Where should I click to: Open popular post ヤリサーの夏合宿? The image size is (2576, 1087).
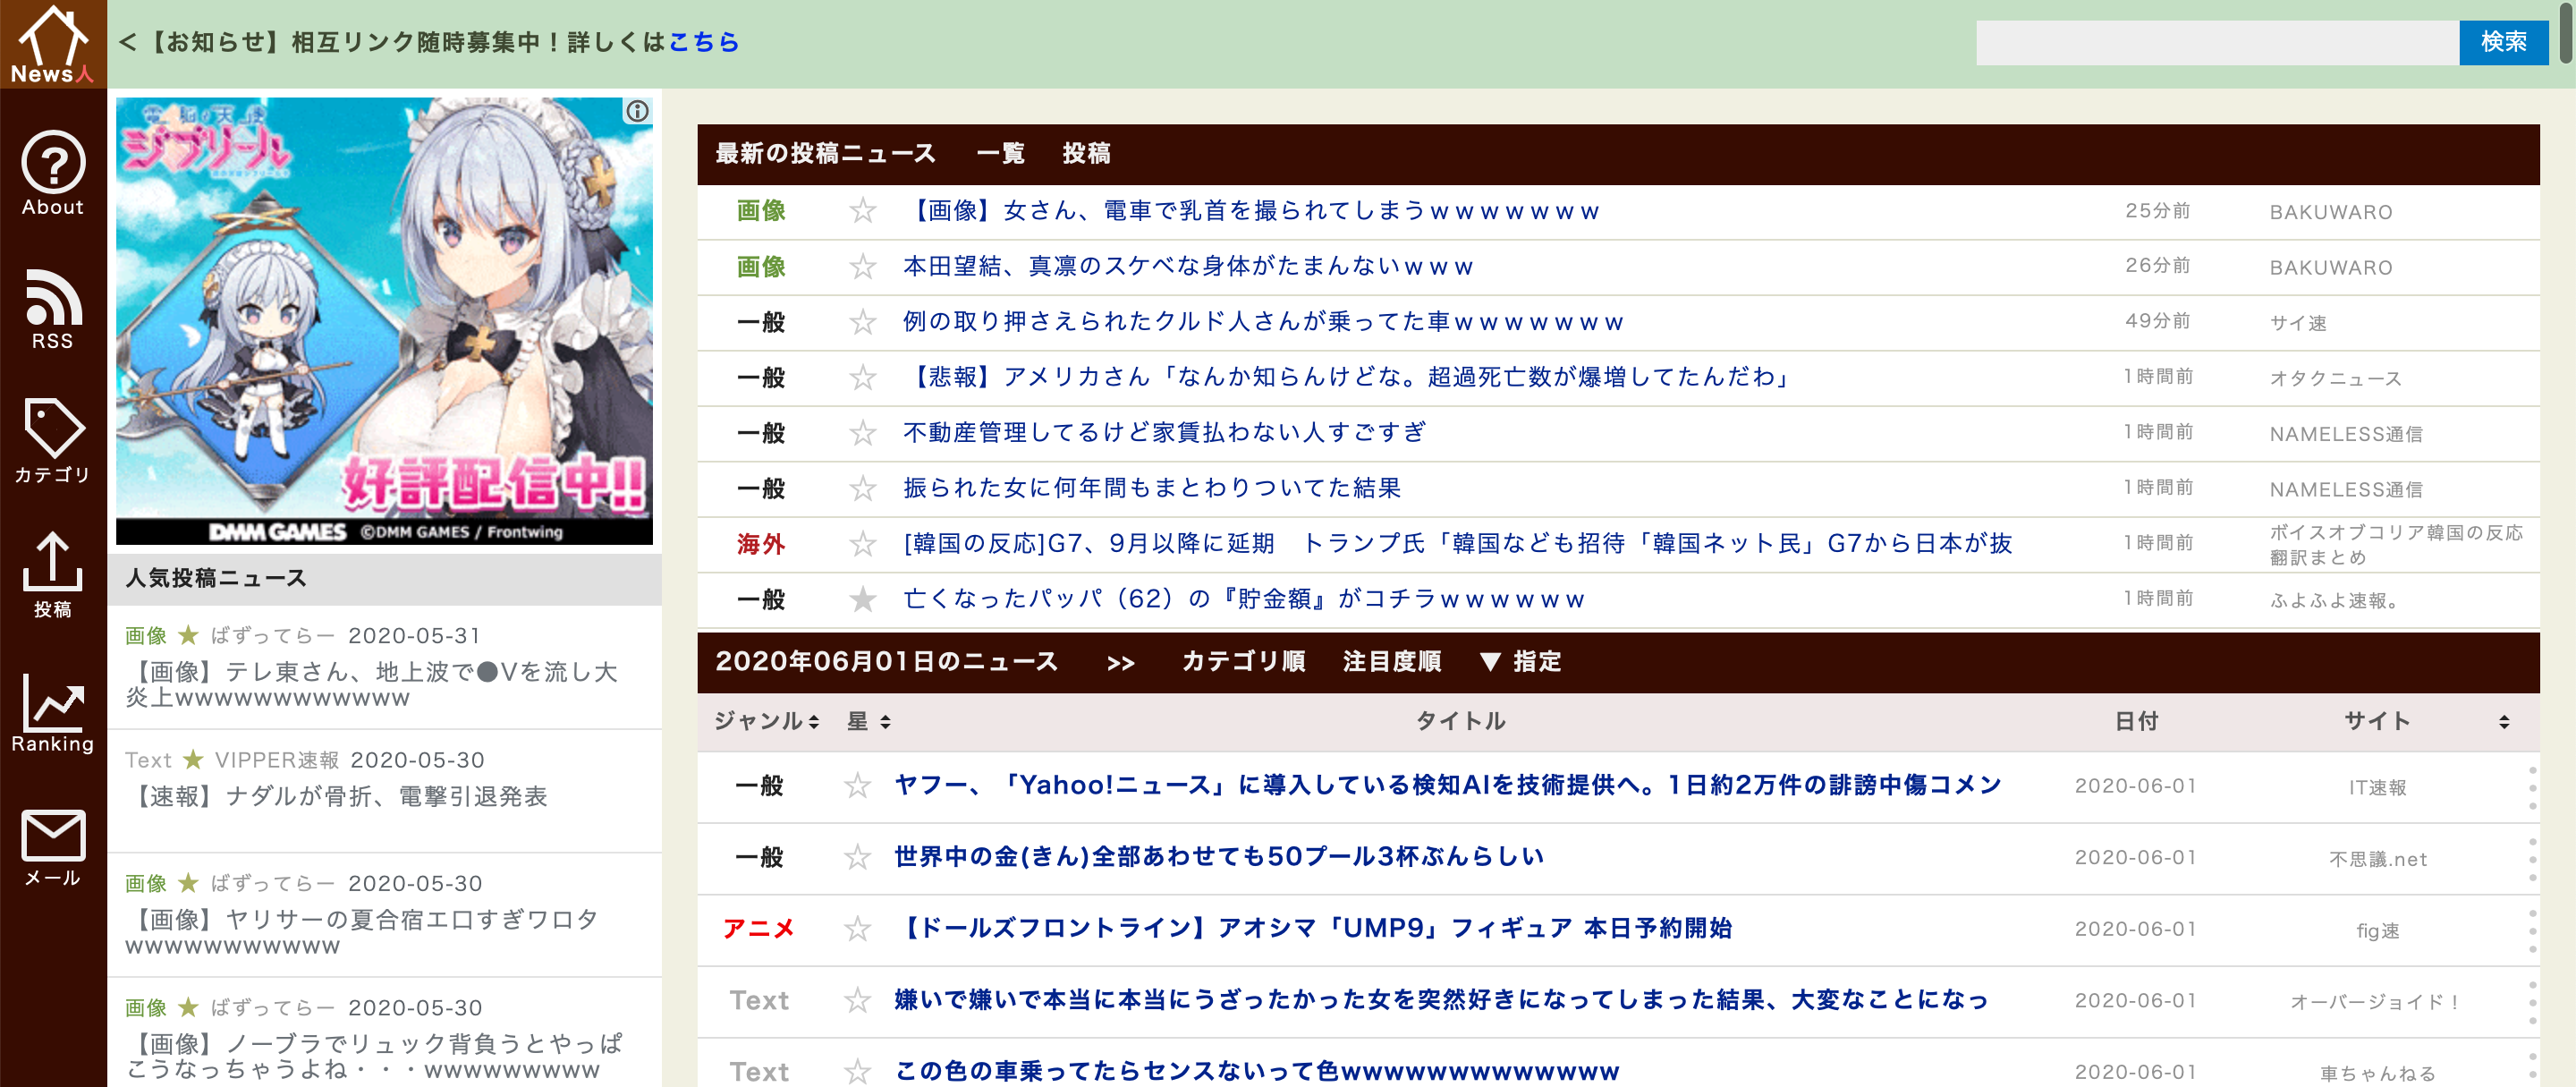pos(362,932)
